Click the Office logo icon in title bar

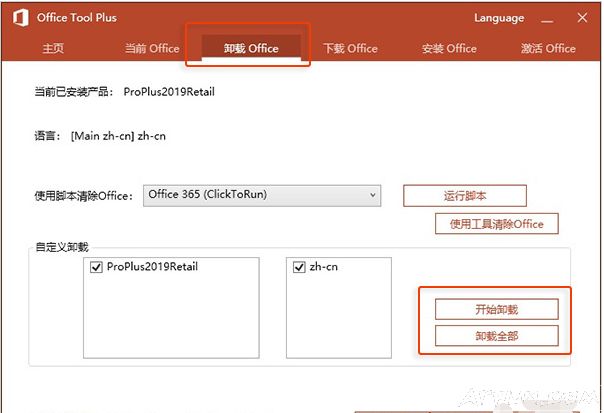[20, 18]
